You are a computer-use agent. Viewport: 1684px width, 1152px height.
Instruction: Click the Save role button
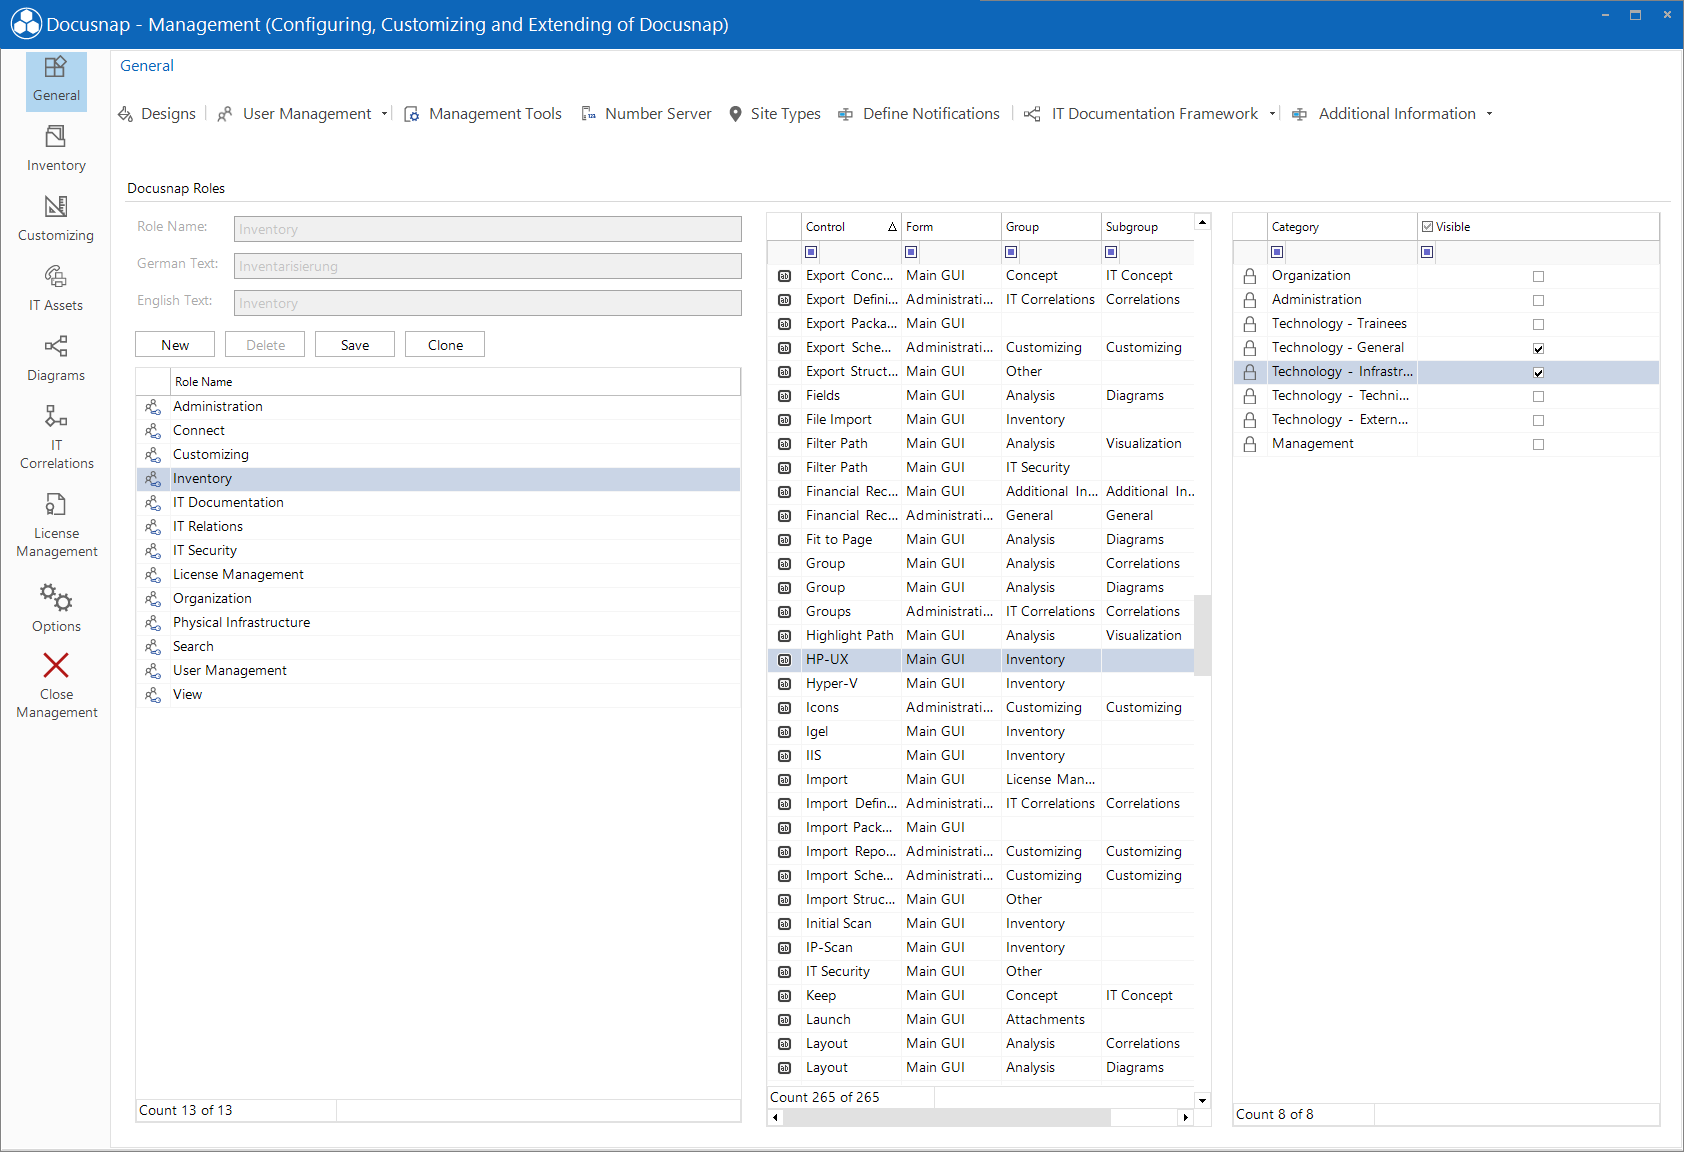355,345
